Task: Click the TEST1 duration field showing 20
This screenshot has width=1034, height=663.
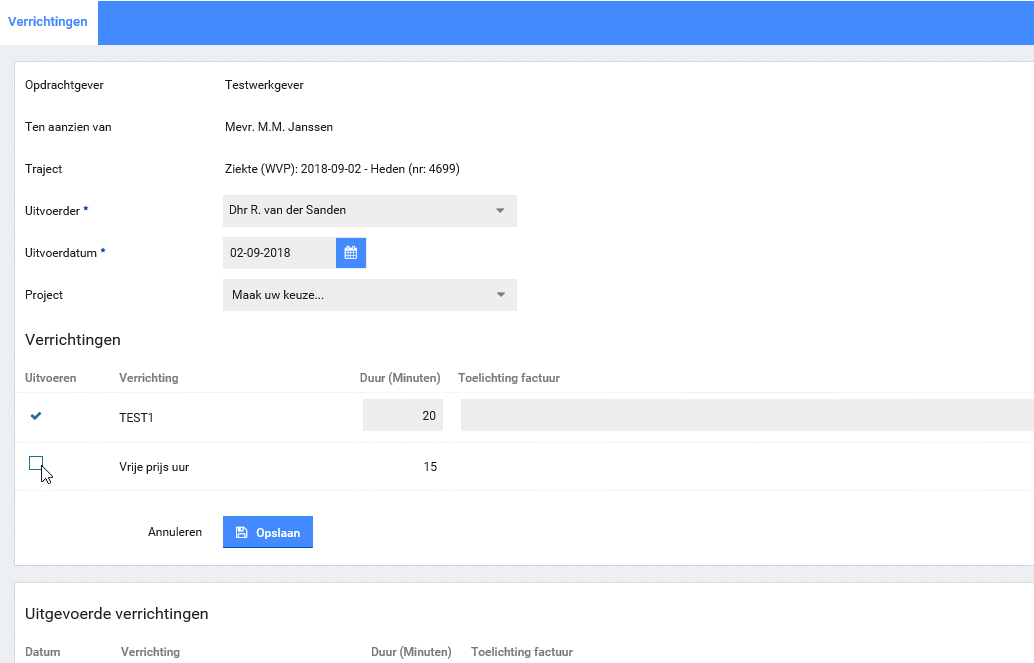Action: click(403, 416)
